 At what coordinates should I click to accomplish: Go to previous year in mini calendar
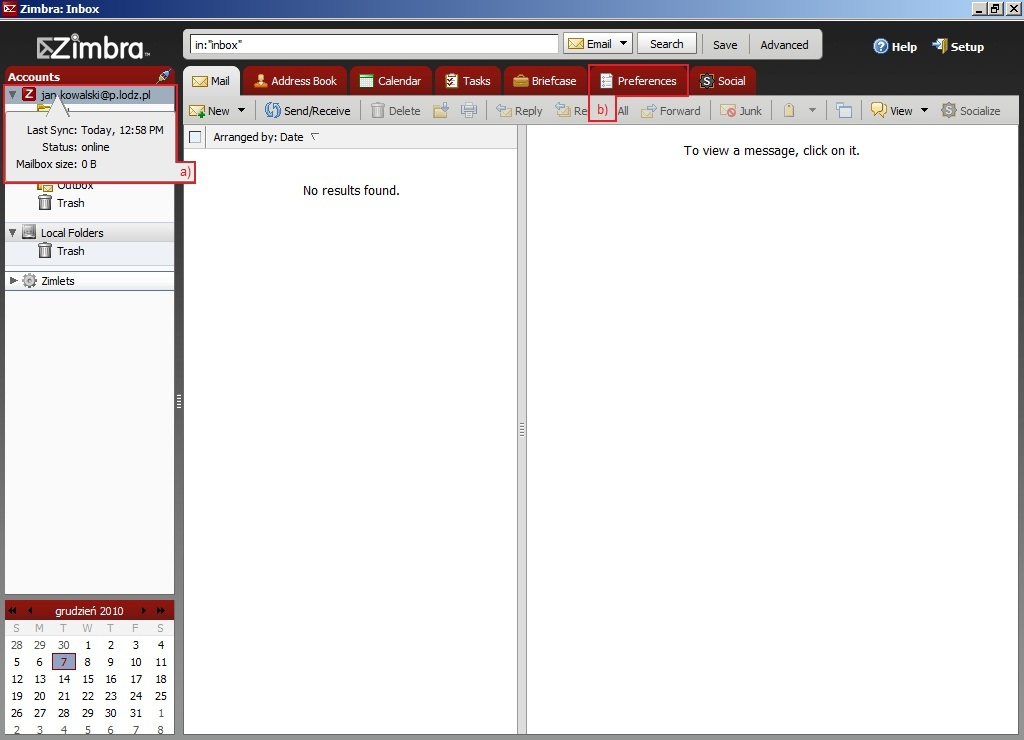[12, 611]
